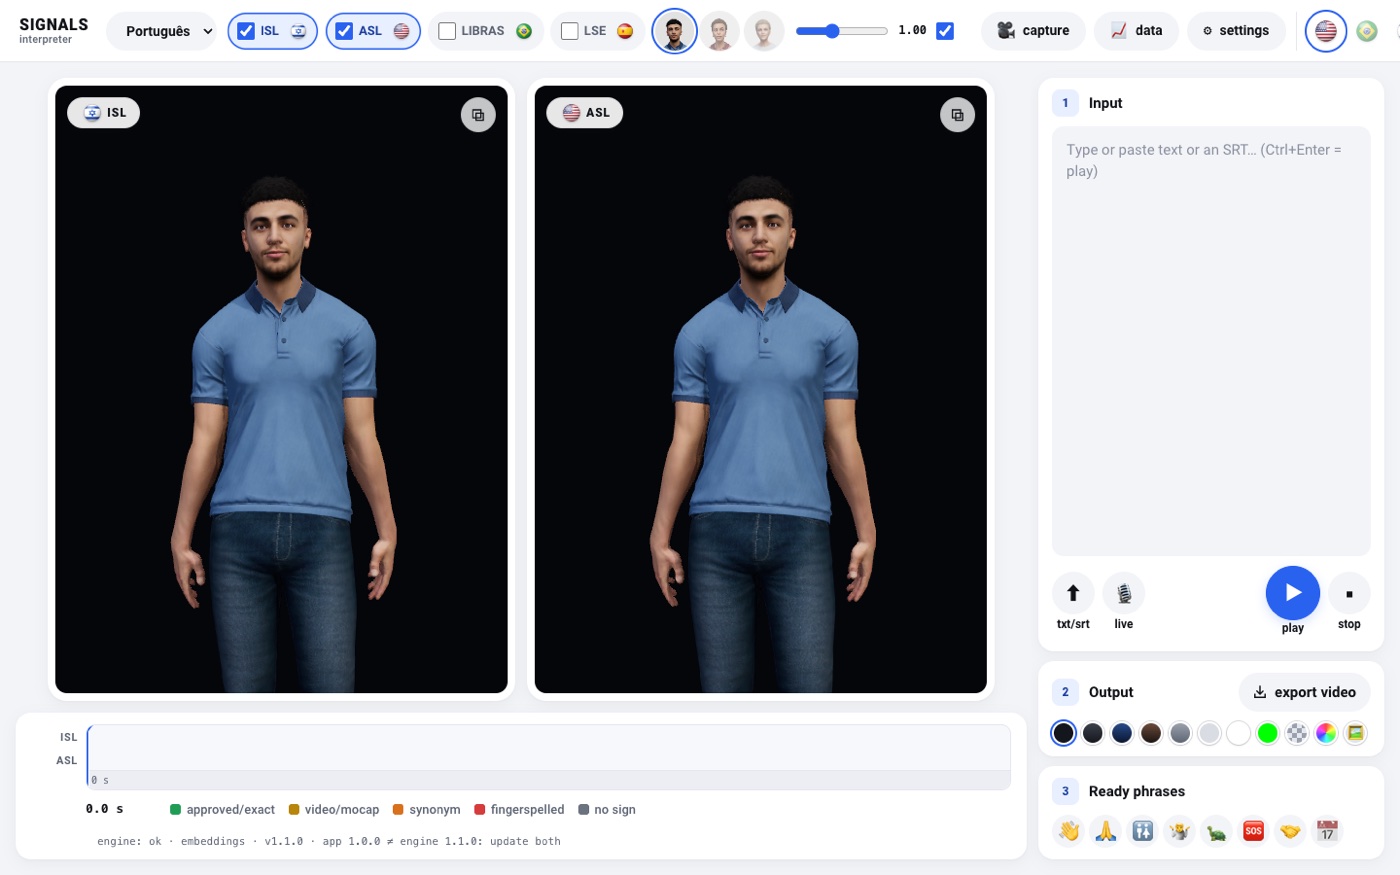Start live microphone input
1400x875 pixels.
(x=1124, y=594)
